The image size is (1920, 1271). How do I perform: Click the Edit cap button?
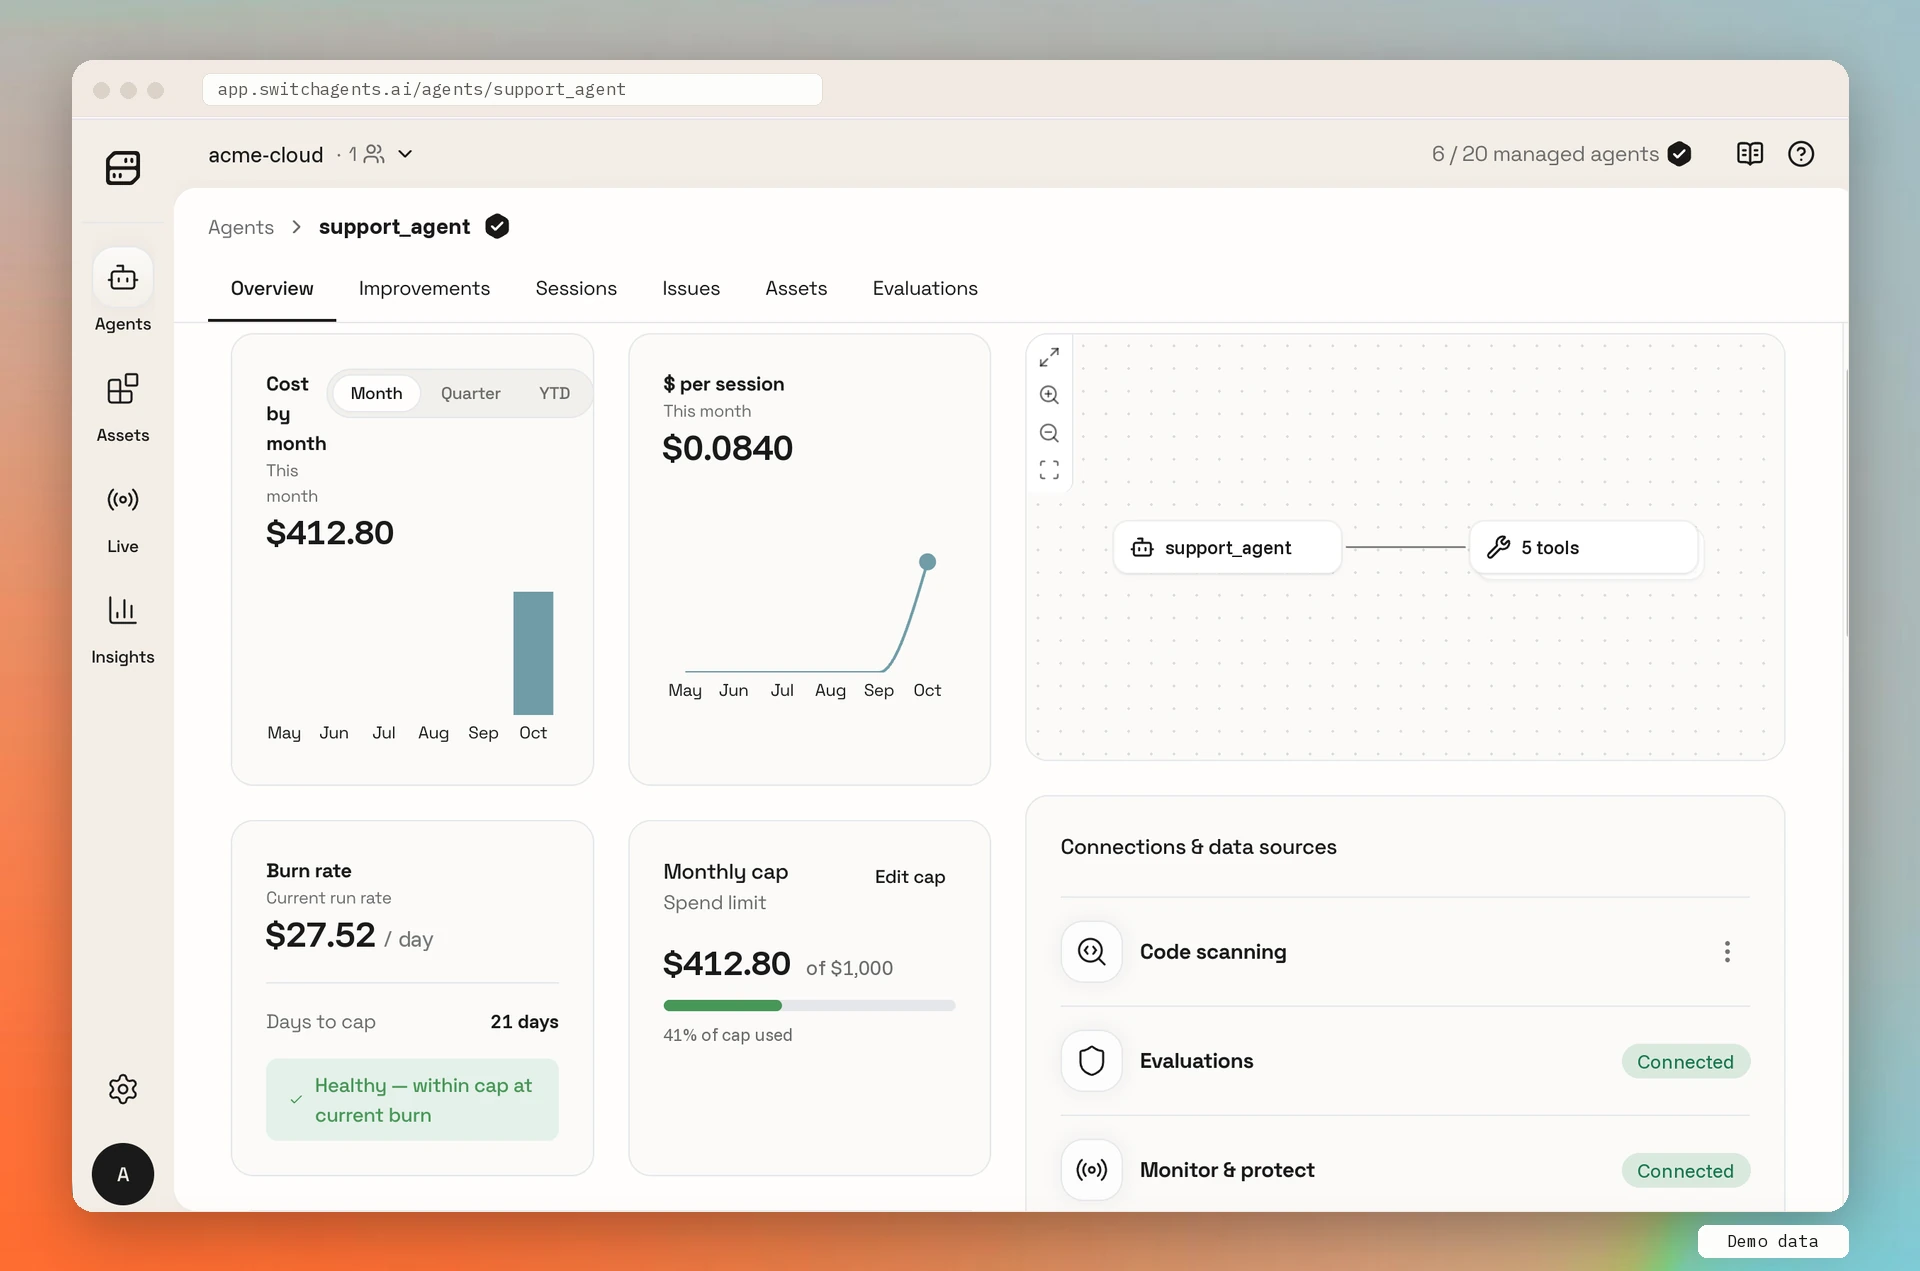910,877
